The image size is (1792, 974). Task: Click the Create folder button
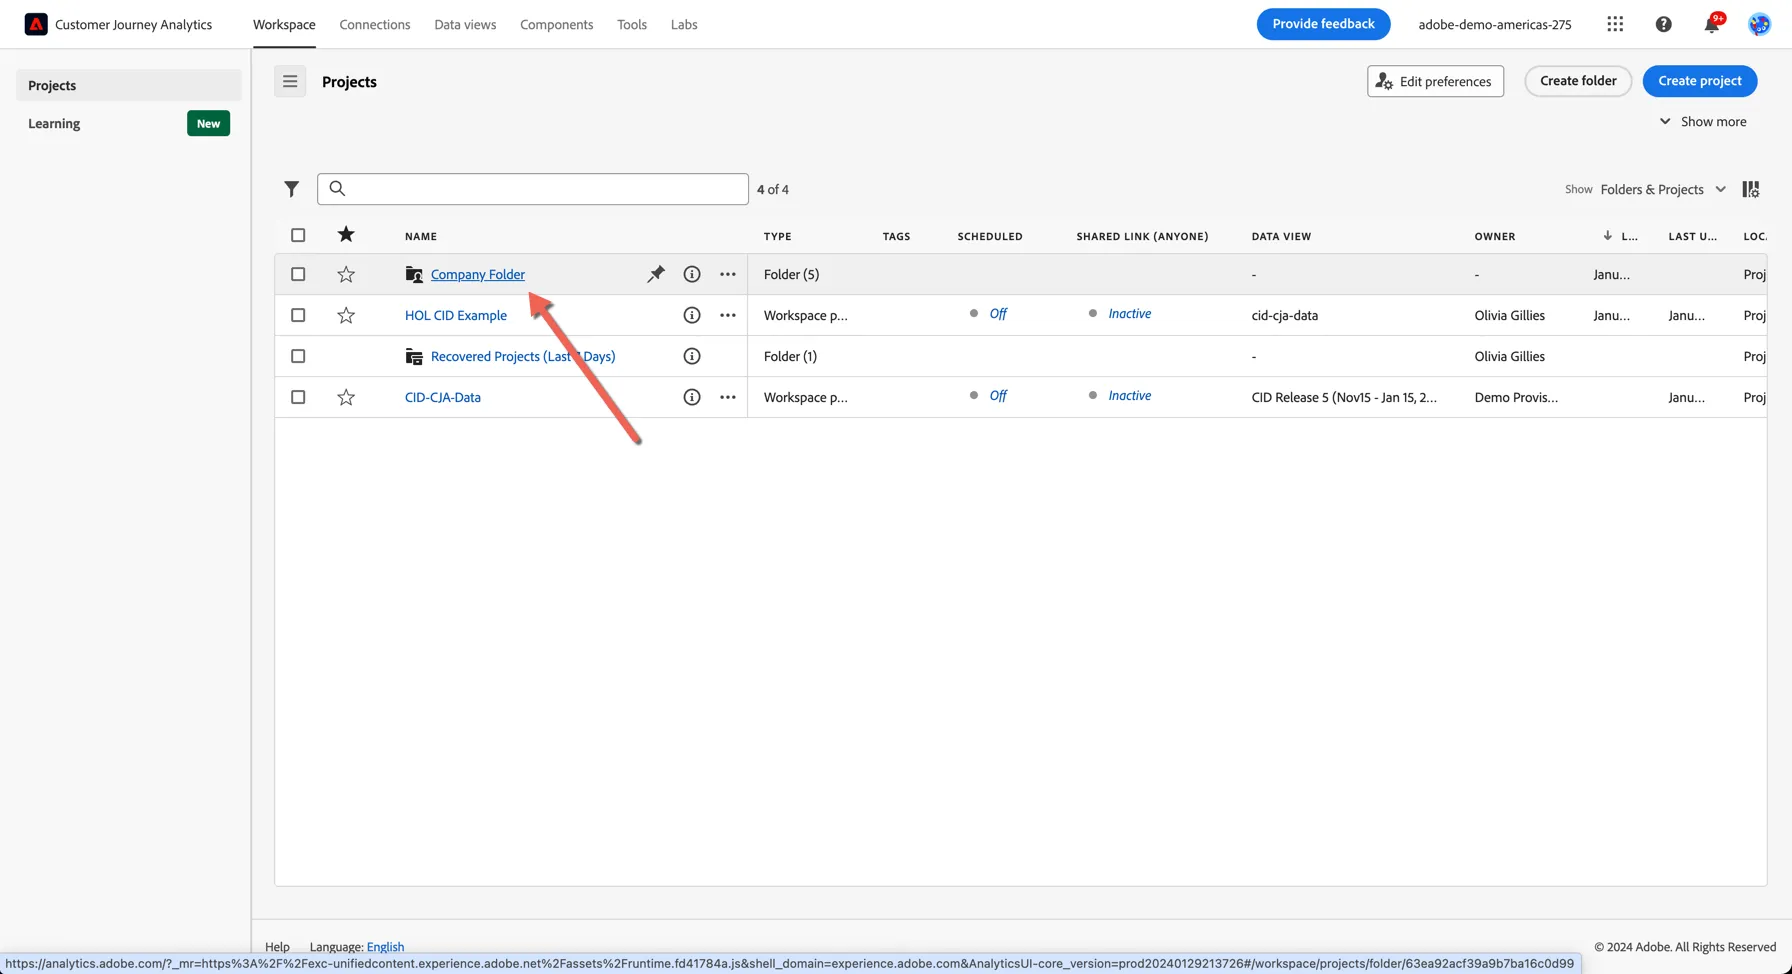pyautogui.click(x=1578, y=81)
